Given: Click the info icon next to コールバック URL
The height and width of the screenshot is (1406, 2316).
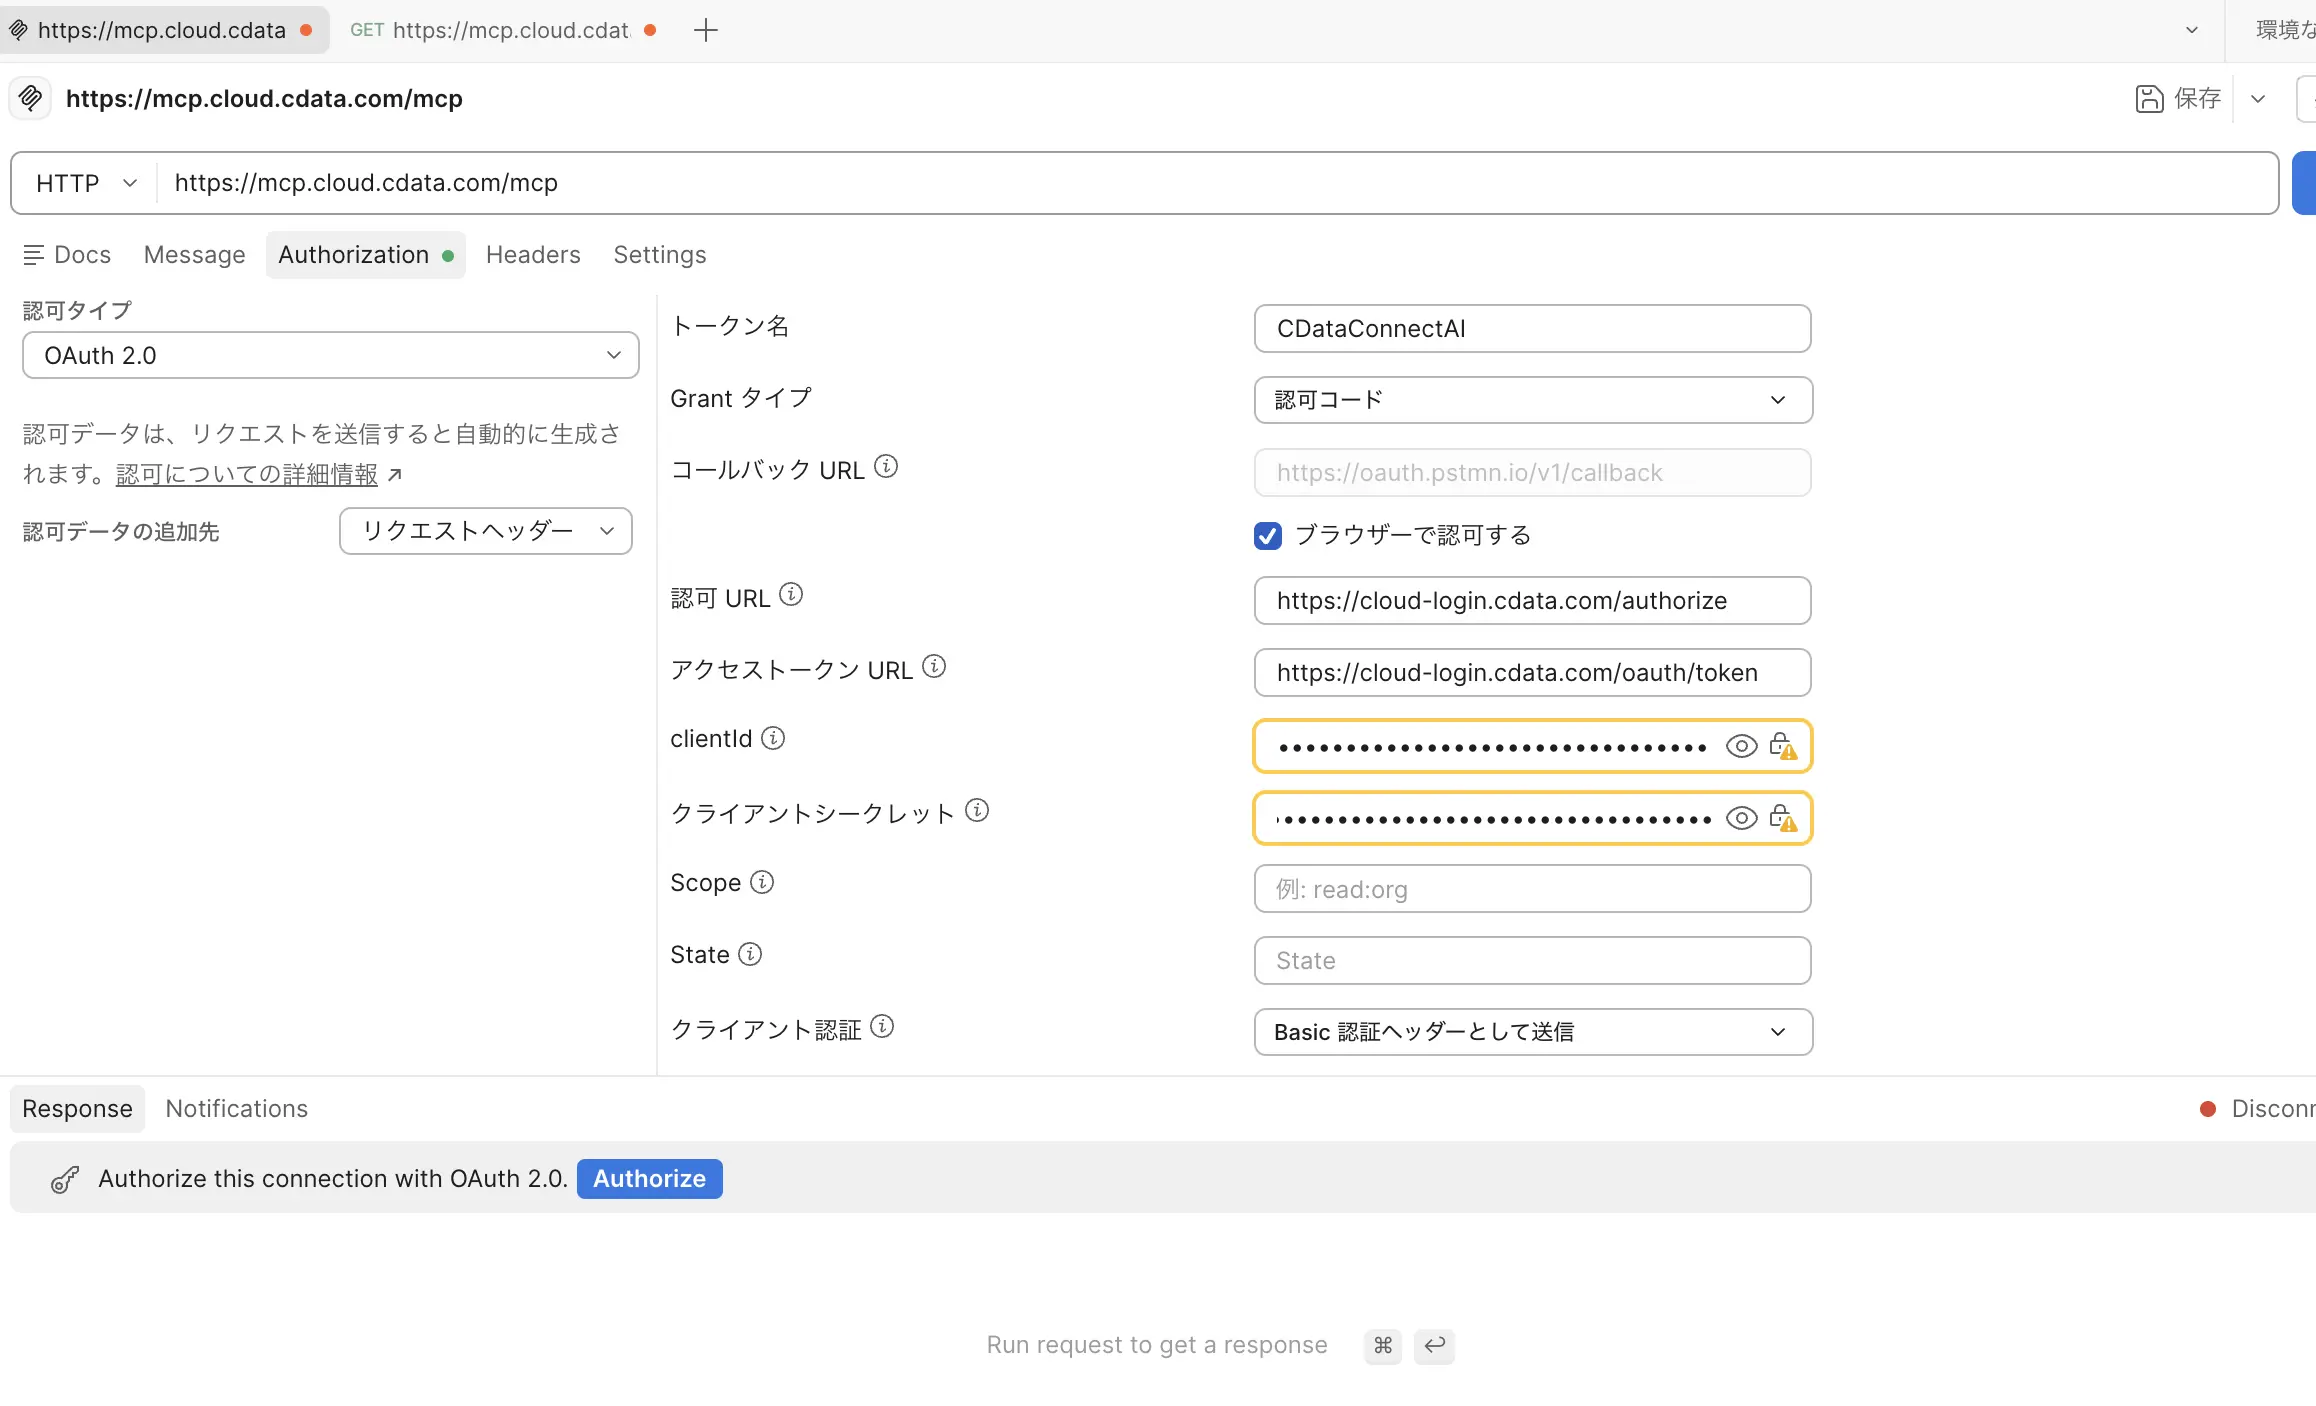Looking at the screenshot, I should (886, 465).
